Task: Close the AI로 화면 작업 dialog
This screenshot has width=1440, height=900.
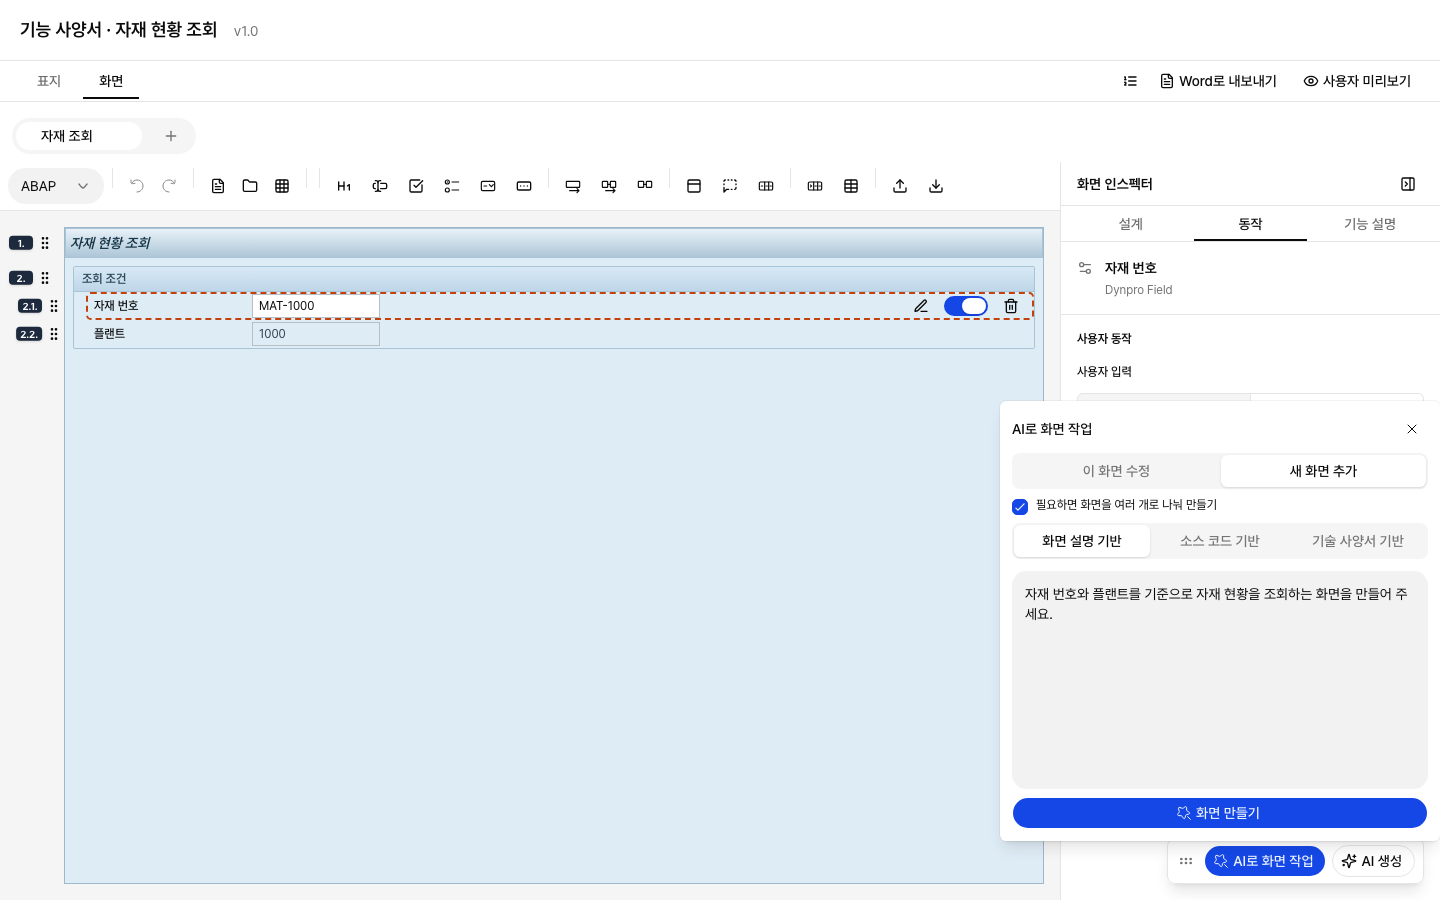Action: tap(1412, 429)
